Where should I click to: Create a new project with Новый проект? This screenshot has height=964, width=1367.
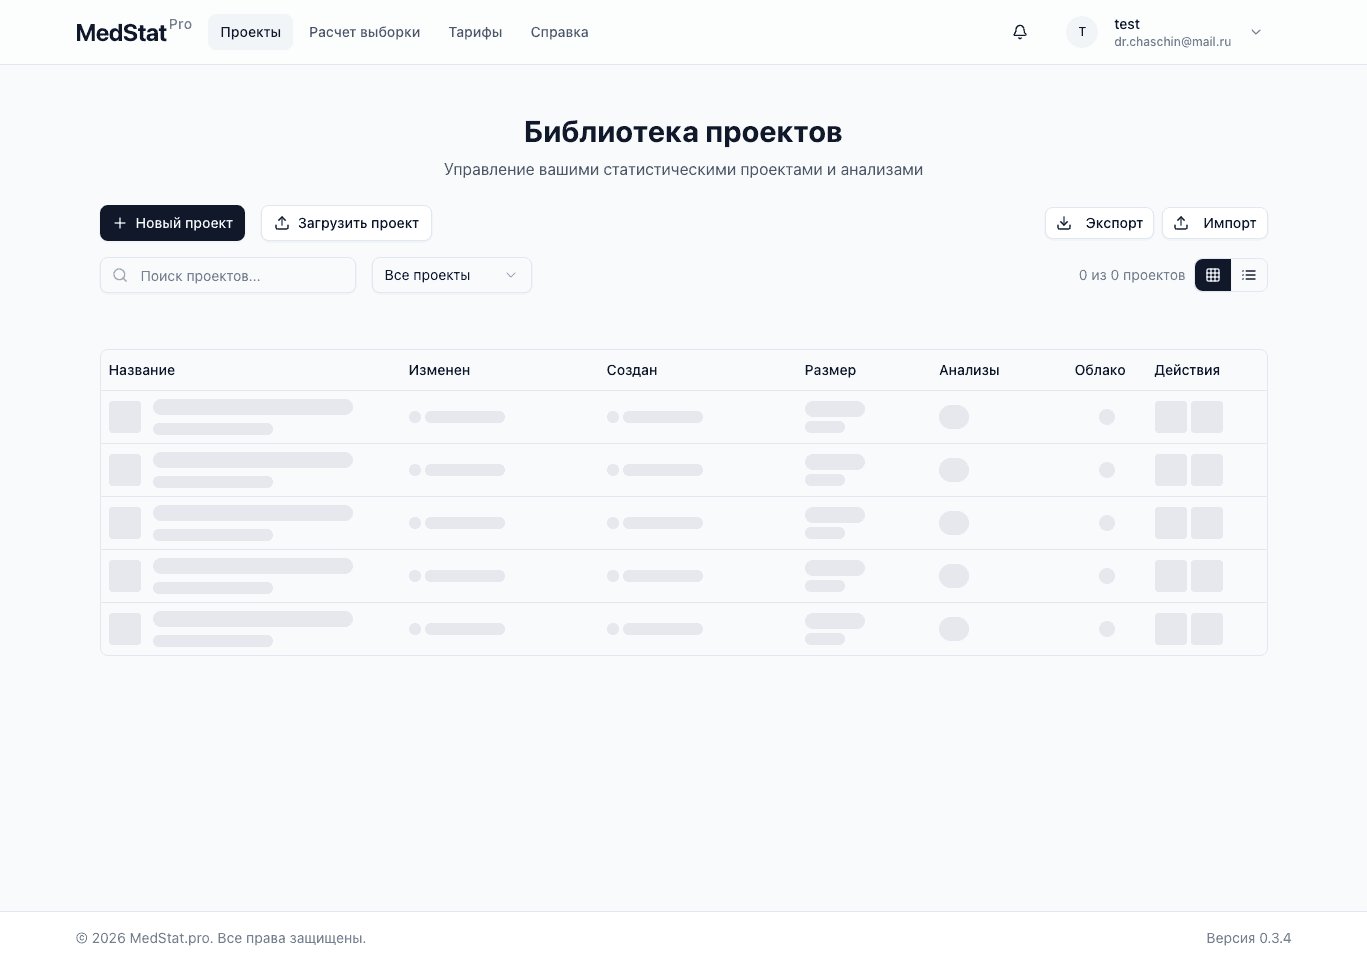[172, 223]
